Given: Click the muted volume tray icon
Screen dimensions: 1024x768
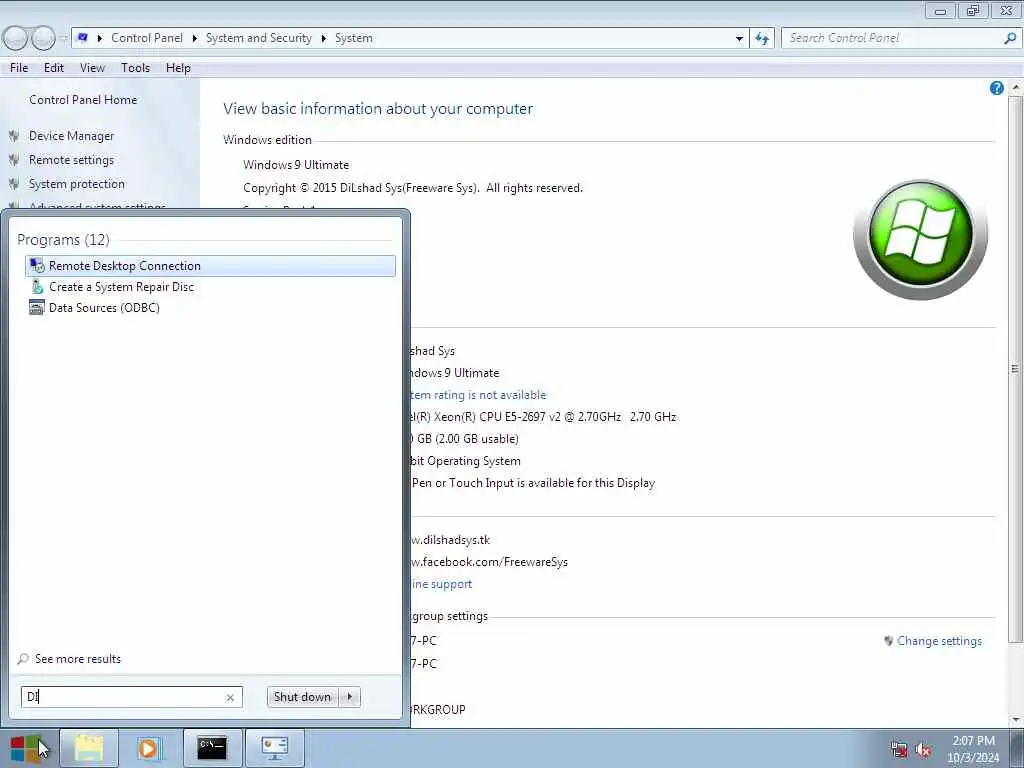Looking at the screenshot, I should point(923,750).
